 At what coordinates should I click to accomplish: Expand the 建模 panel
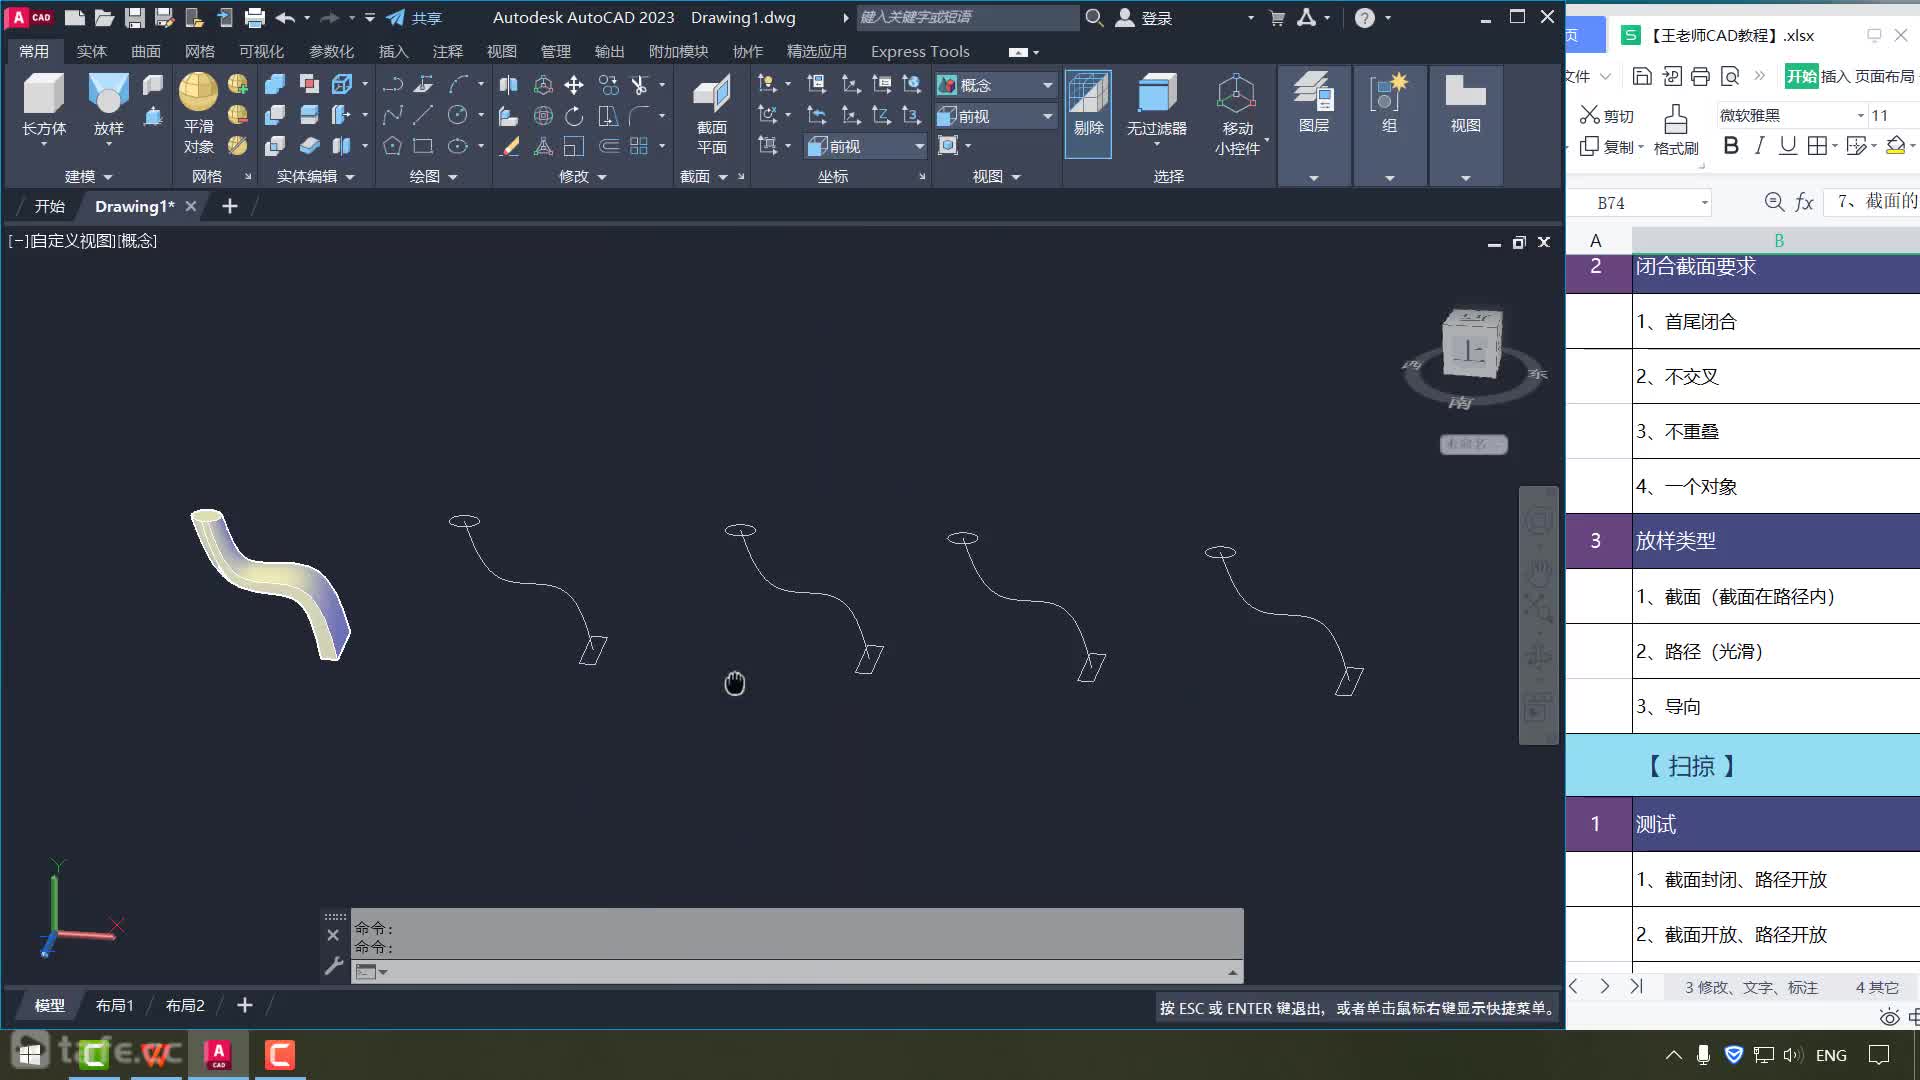tap(89, 176)
